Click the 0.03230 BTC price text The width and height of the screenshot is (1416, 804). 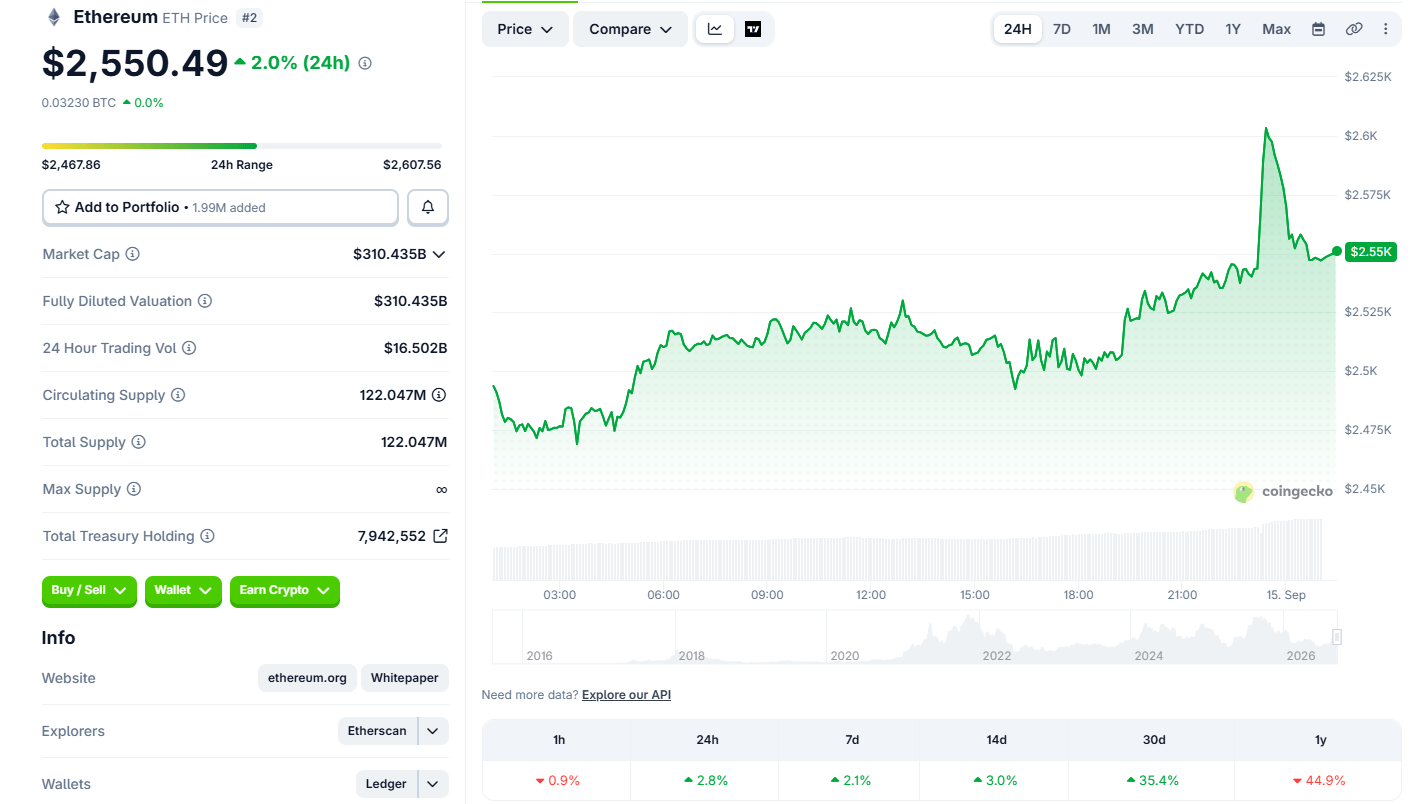tap(79, 103)
